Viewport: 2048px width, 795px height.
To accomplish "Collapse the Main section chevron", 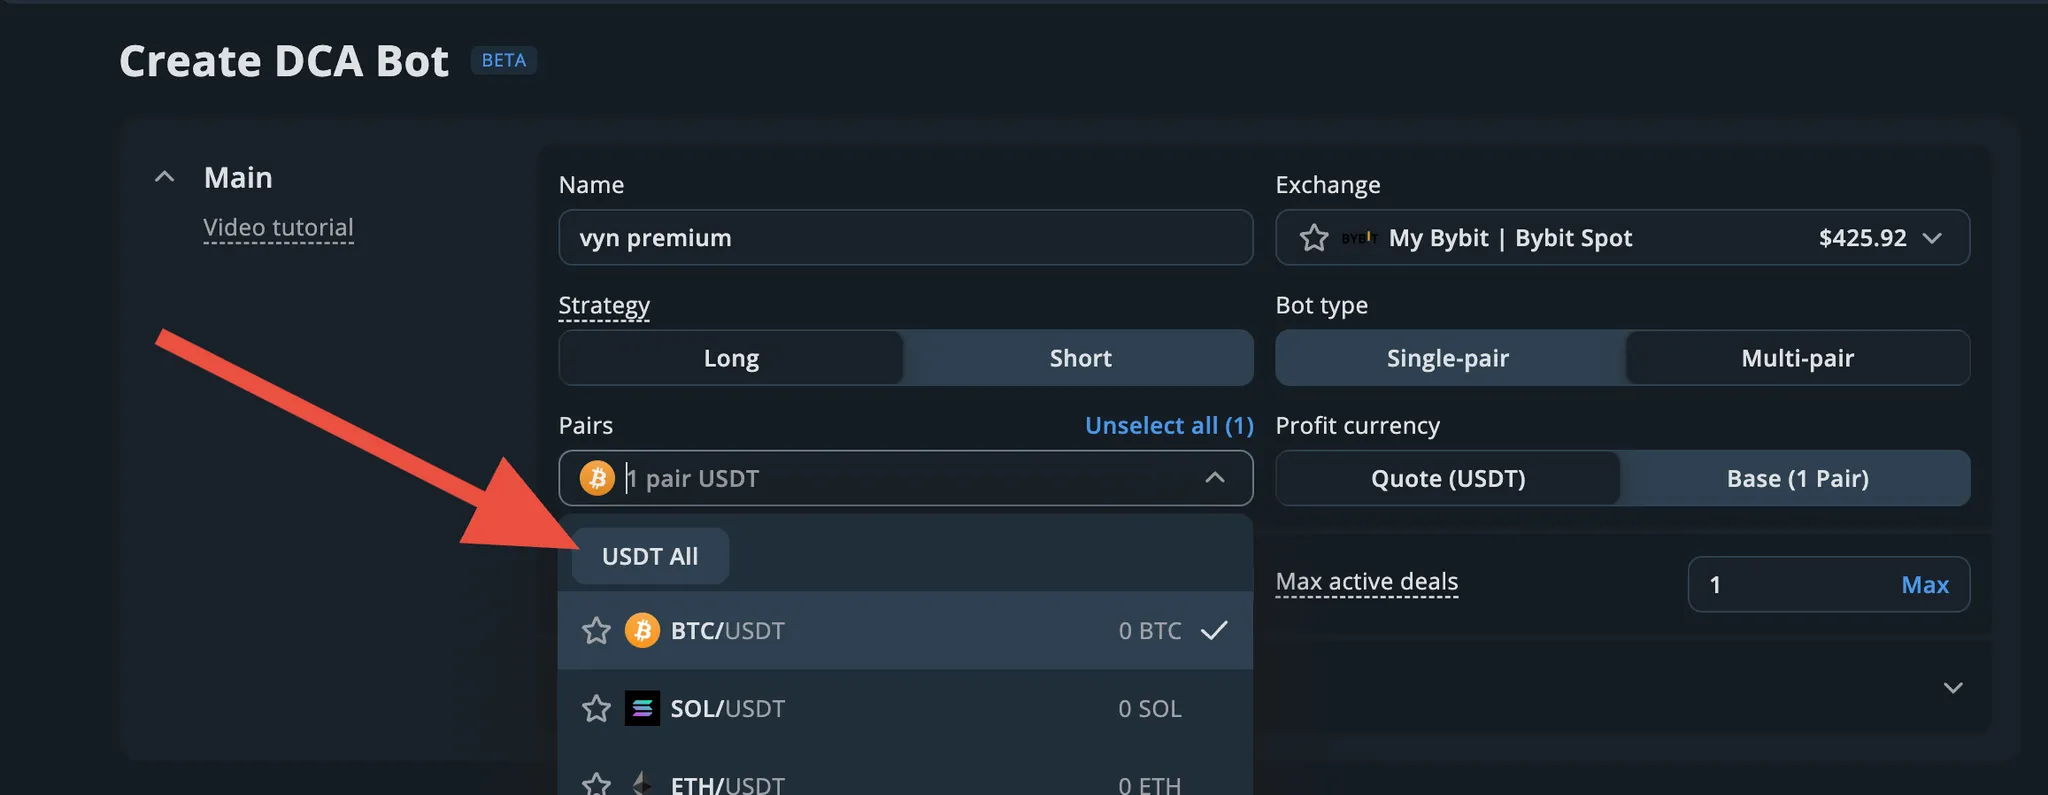I will coord(165,178).
